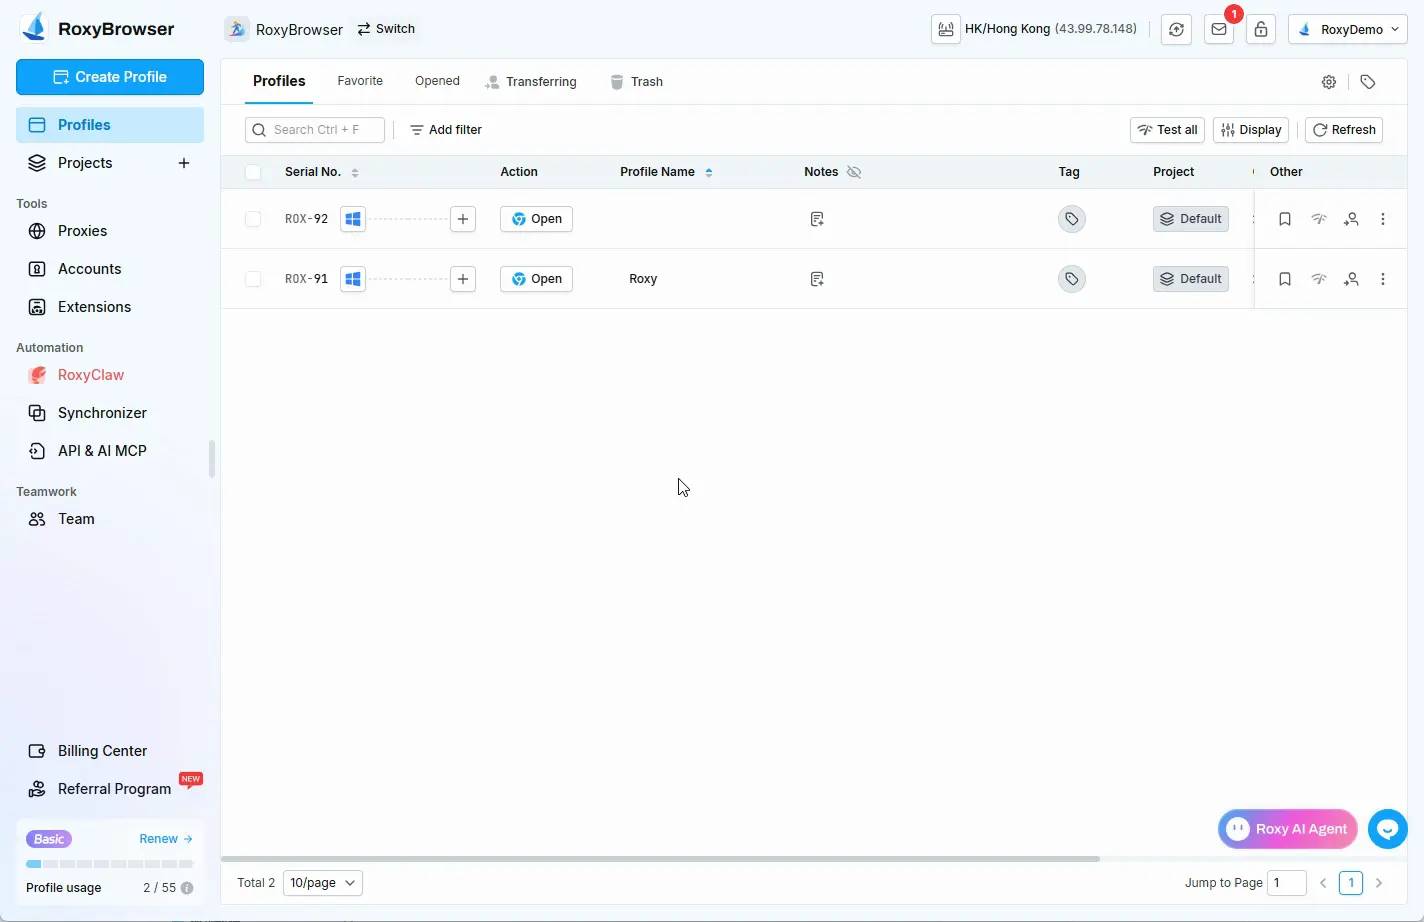
Task: Click the Windows OS icon for ROX-91
Action: pos(353,279)
